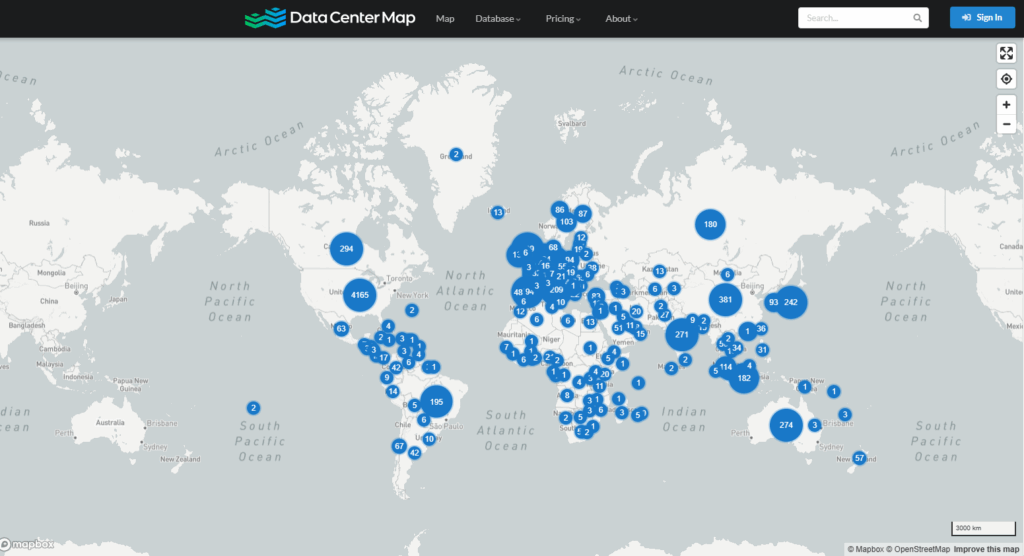Select the 195 cluster in Brazil
The width and height of the screenshot is (1024, 556).
click(x=436, y=402)
